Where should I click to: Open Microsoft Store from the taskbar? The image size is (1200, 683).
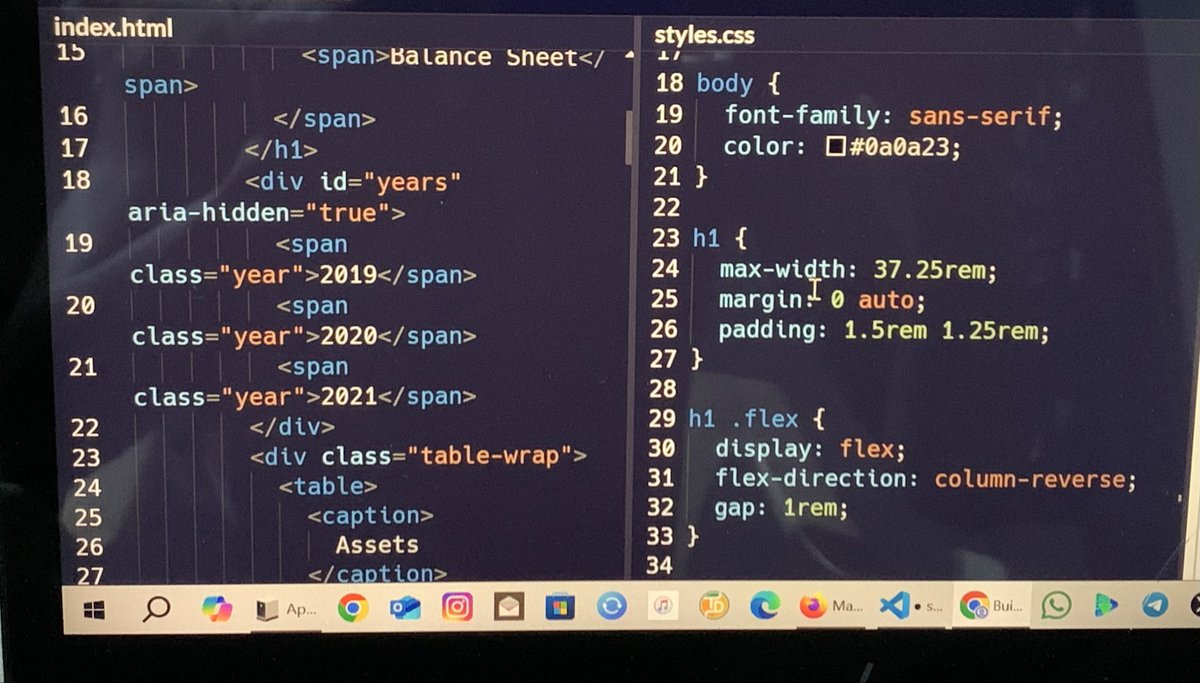pos(560,607)
